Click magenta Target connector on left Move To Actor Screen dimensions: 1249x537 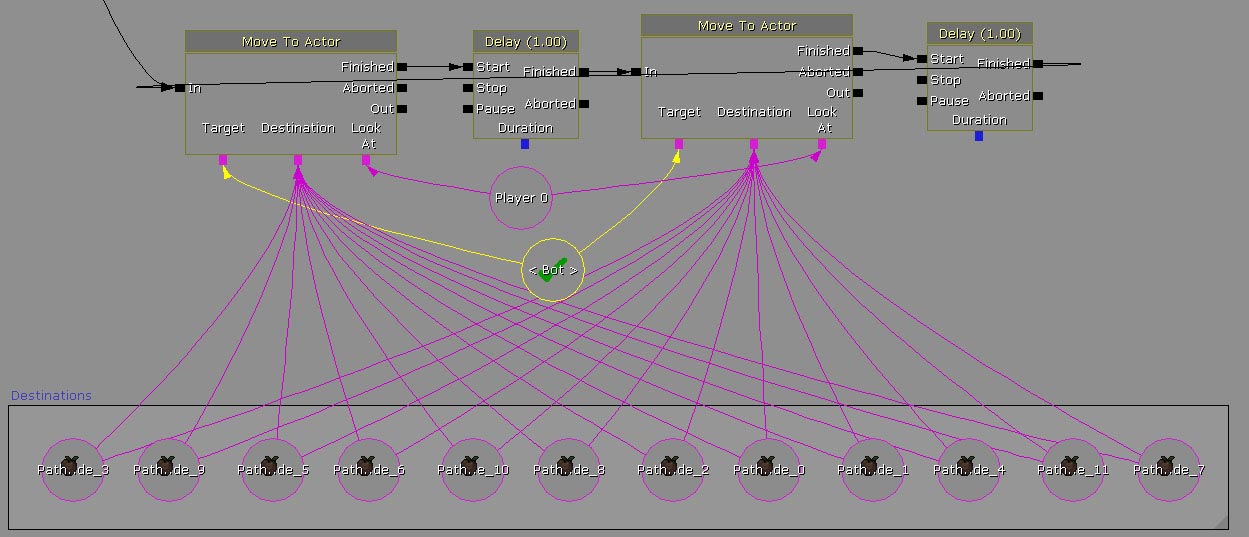click(223, 160)
